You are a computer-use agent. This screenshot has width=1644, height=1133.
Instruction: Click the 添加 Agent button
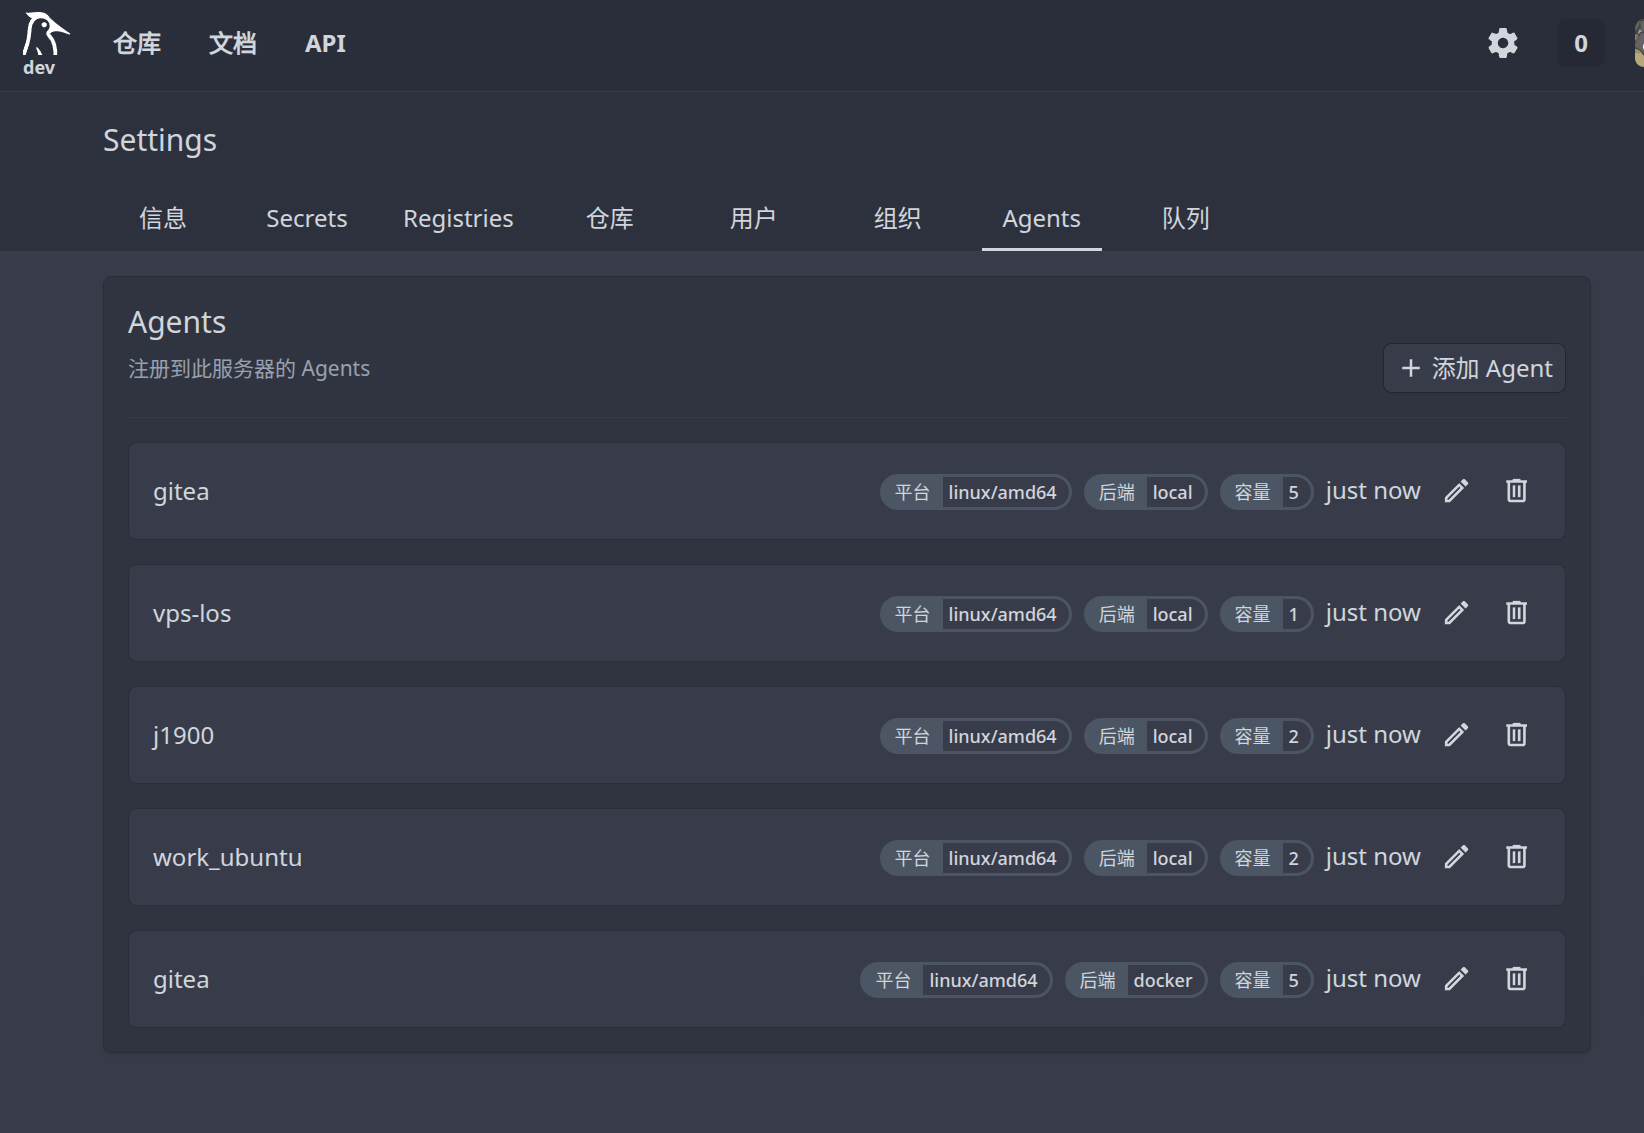1474,369
